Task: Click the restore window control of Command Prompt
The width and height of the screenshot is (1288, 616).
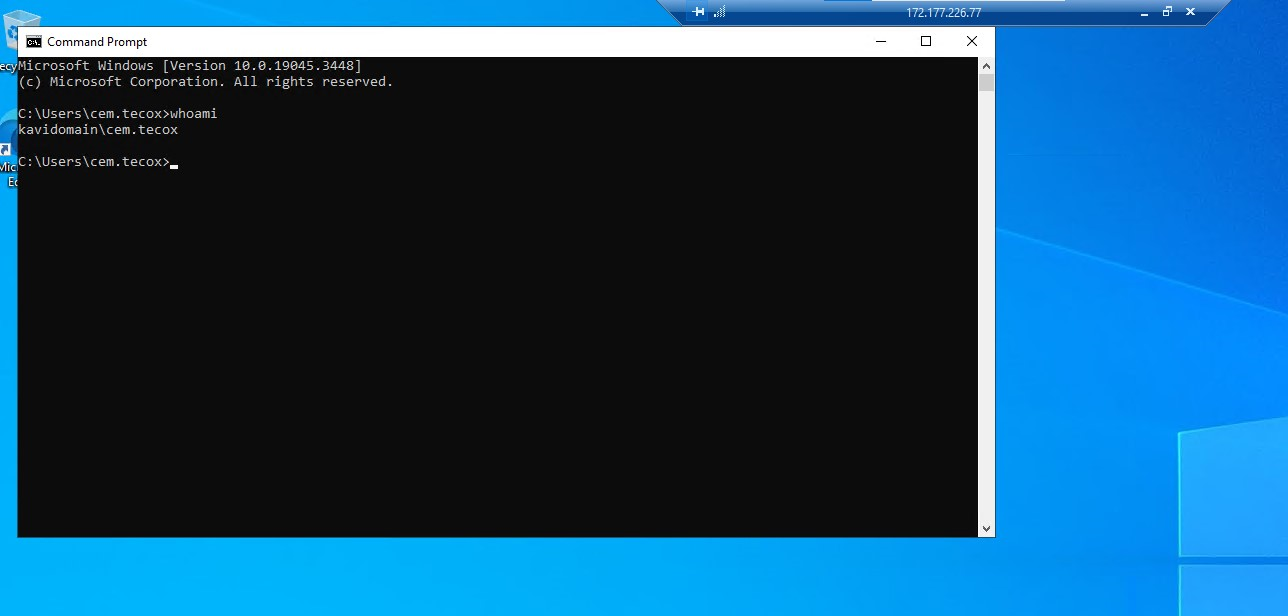Action: [925, 41]
